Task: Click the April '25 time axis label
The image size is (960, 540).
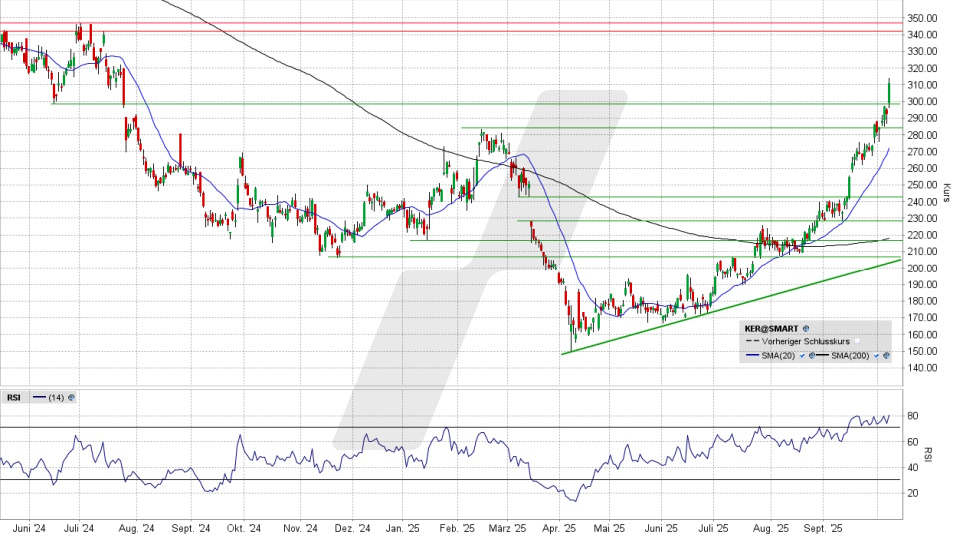Action: click(558, 528)
